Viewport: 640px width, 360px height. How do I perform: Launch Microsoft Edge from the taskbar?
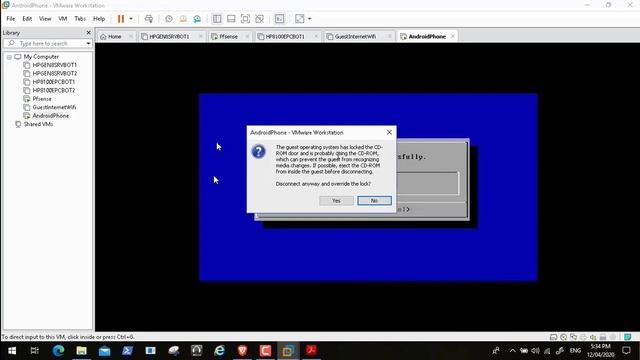pos(58,351)
